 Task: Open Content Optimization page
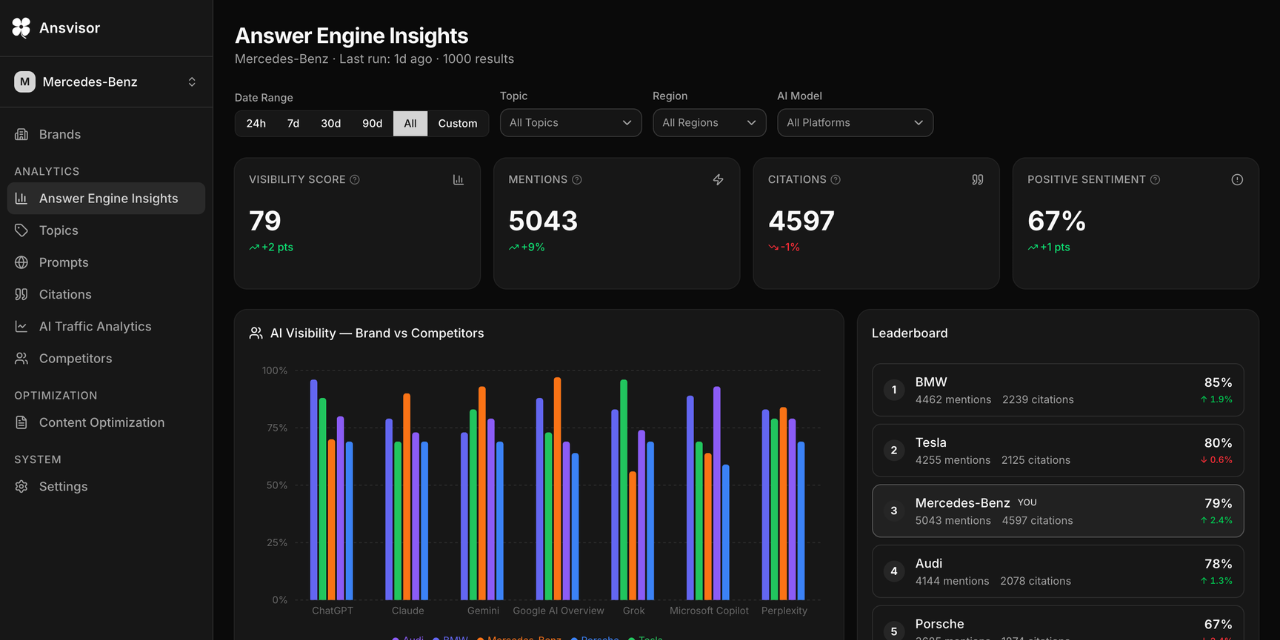pyautogui.click(x=106, y=422)
